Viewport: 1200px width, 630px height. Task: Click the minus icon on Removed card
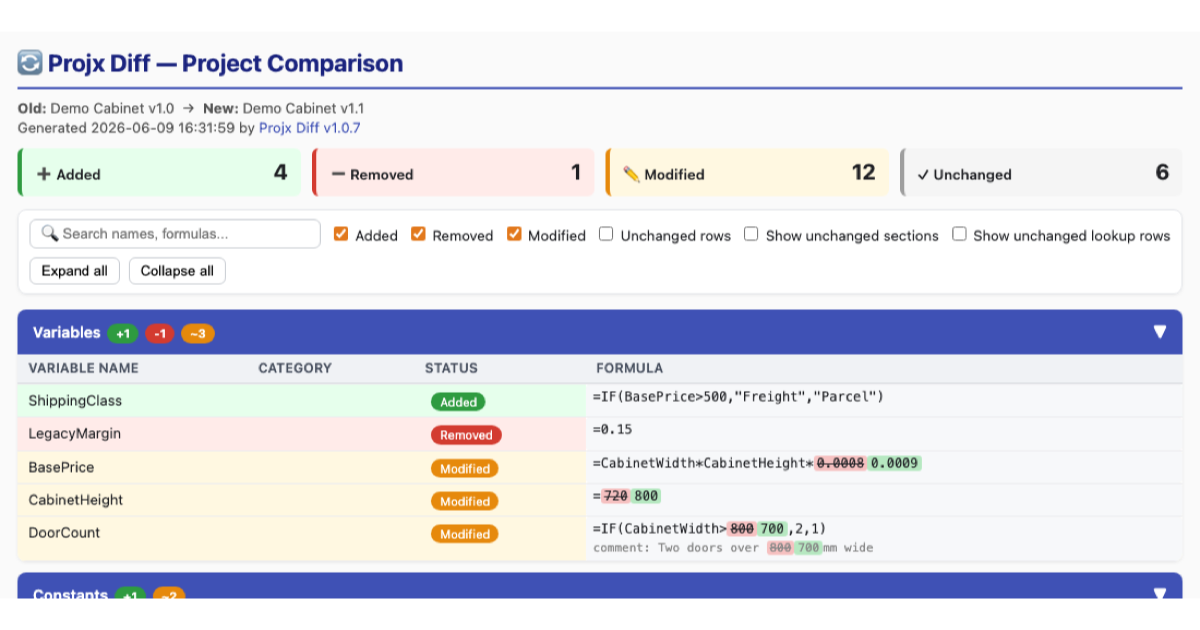(x=338, y=174)
